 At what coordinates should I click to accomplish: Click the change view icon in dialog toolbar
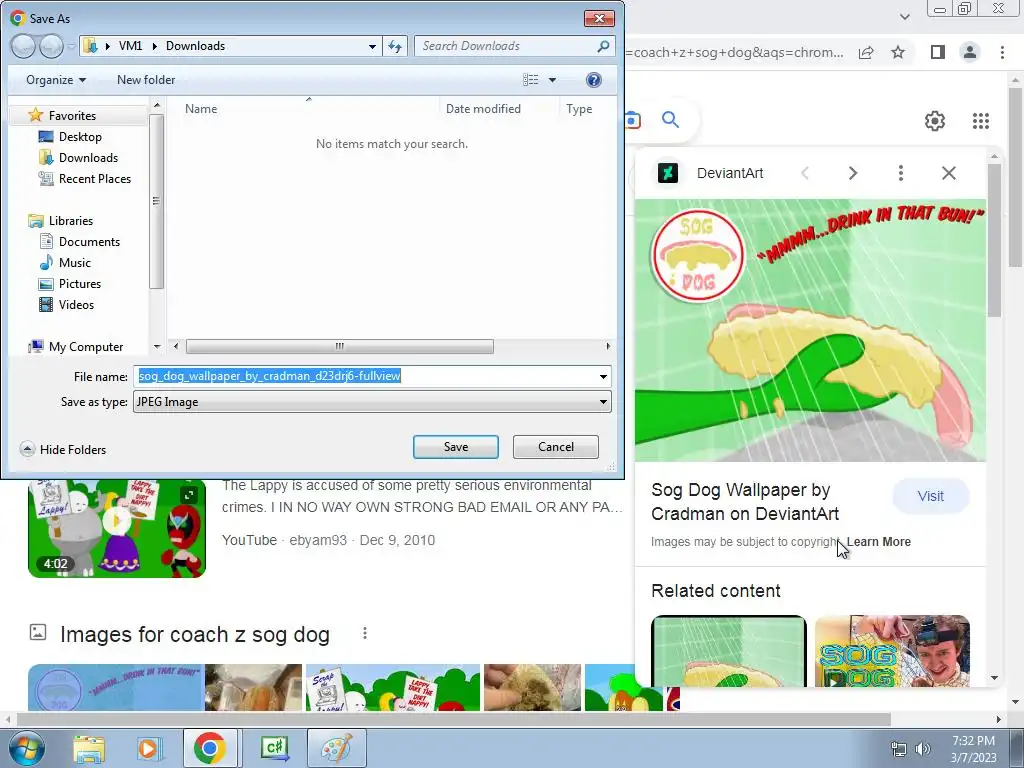531,80
